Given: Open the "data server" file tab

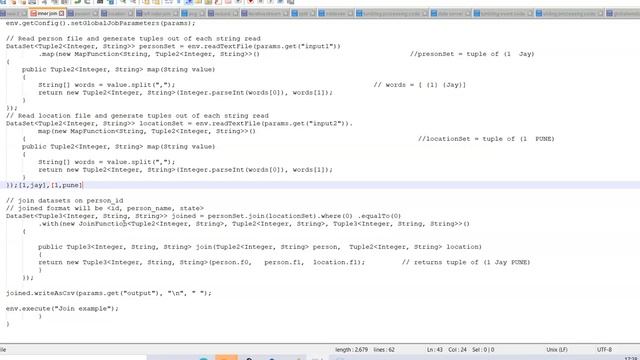Looking at the screenshot, I should pos(451,13).
